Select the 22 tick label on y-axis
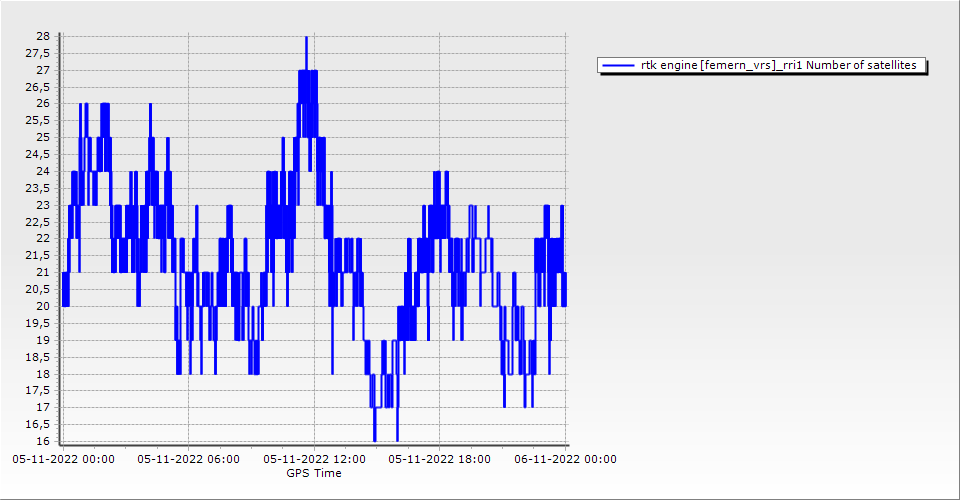The image size is (960, 500). [x=43, y=239]
